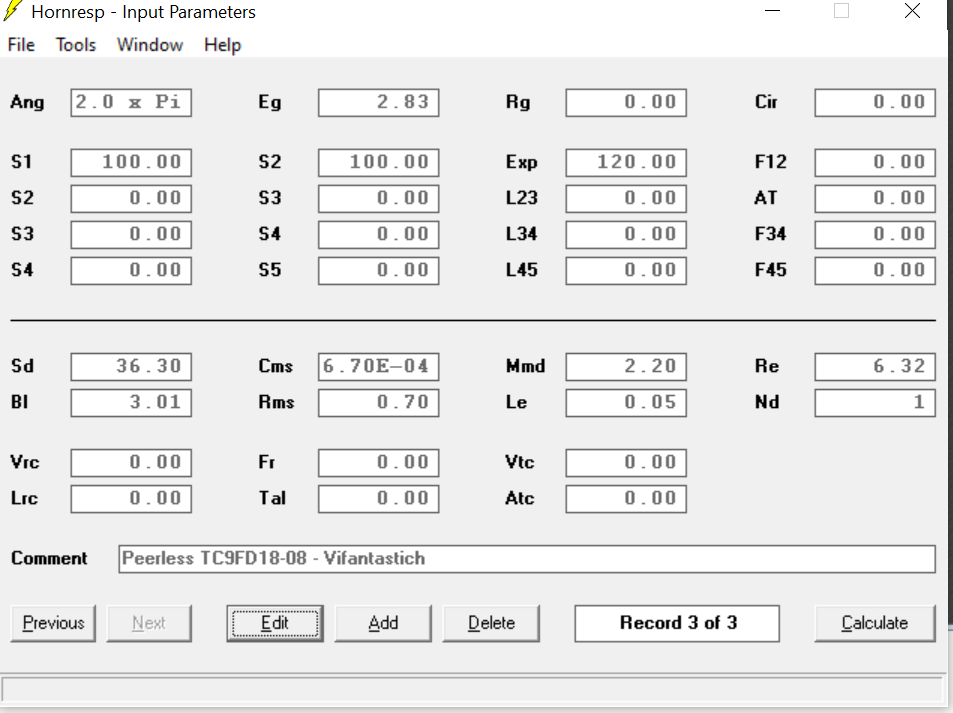Click the greyed-out Next button
This screenshot has height=713, width=953.
pos(149,623)
